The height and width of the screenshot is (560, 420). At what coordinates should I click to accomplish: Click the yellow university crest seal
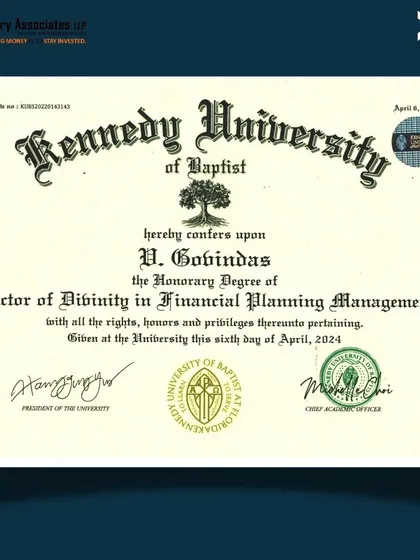tap(205, 396)
